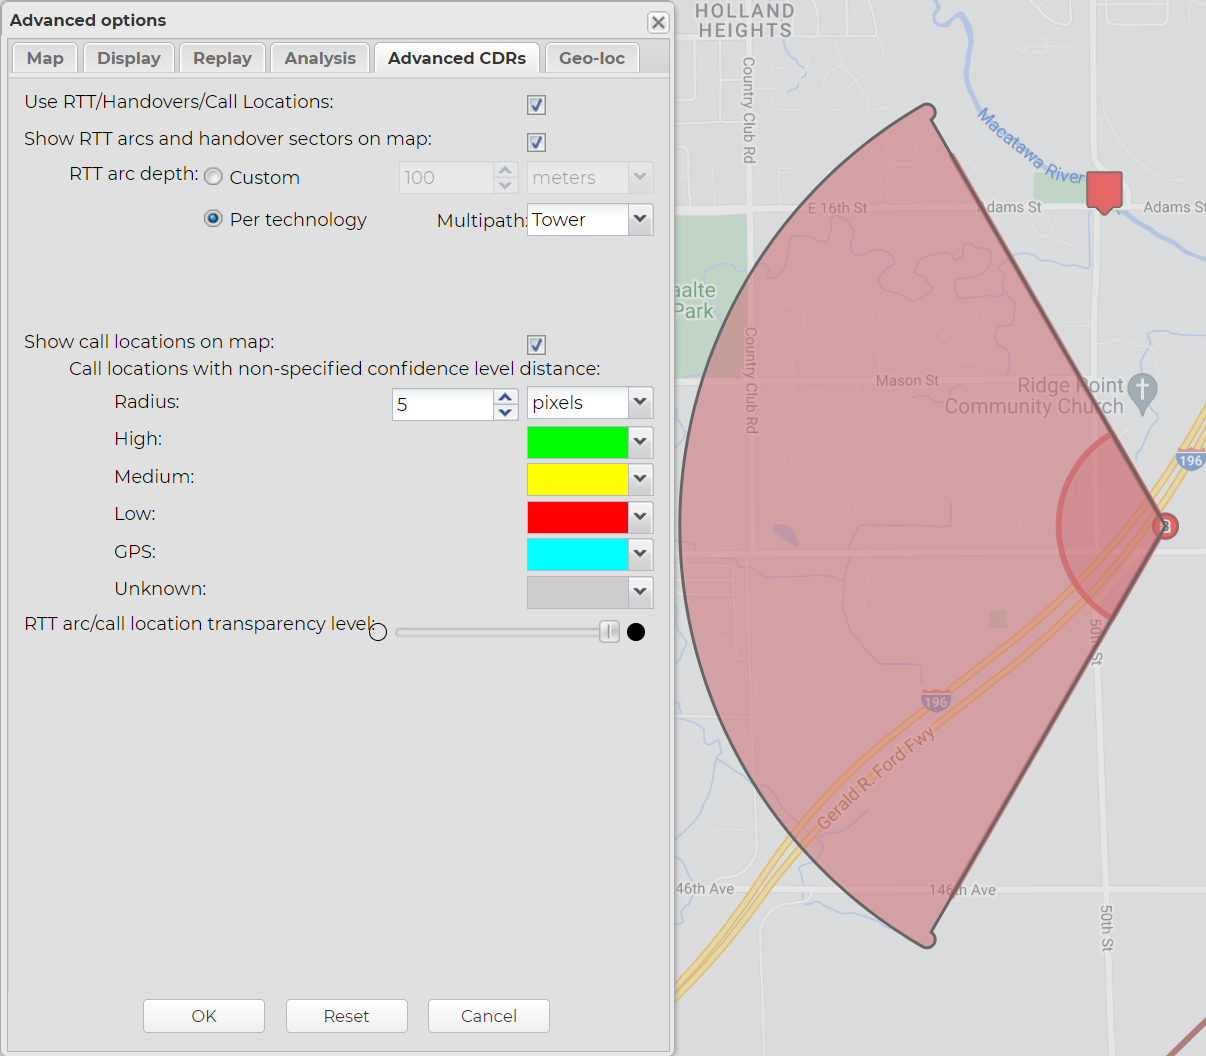
Task: Click the hollow transparent circle icon
Action: 378,632
